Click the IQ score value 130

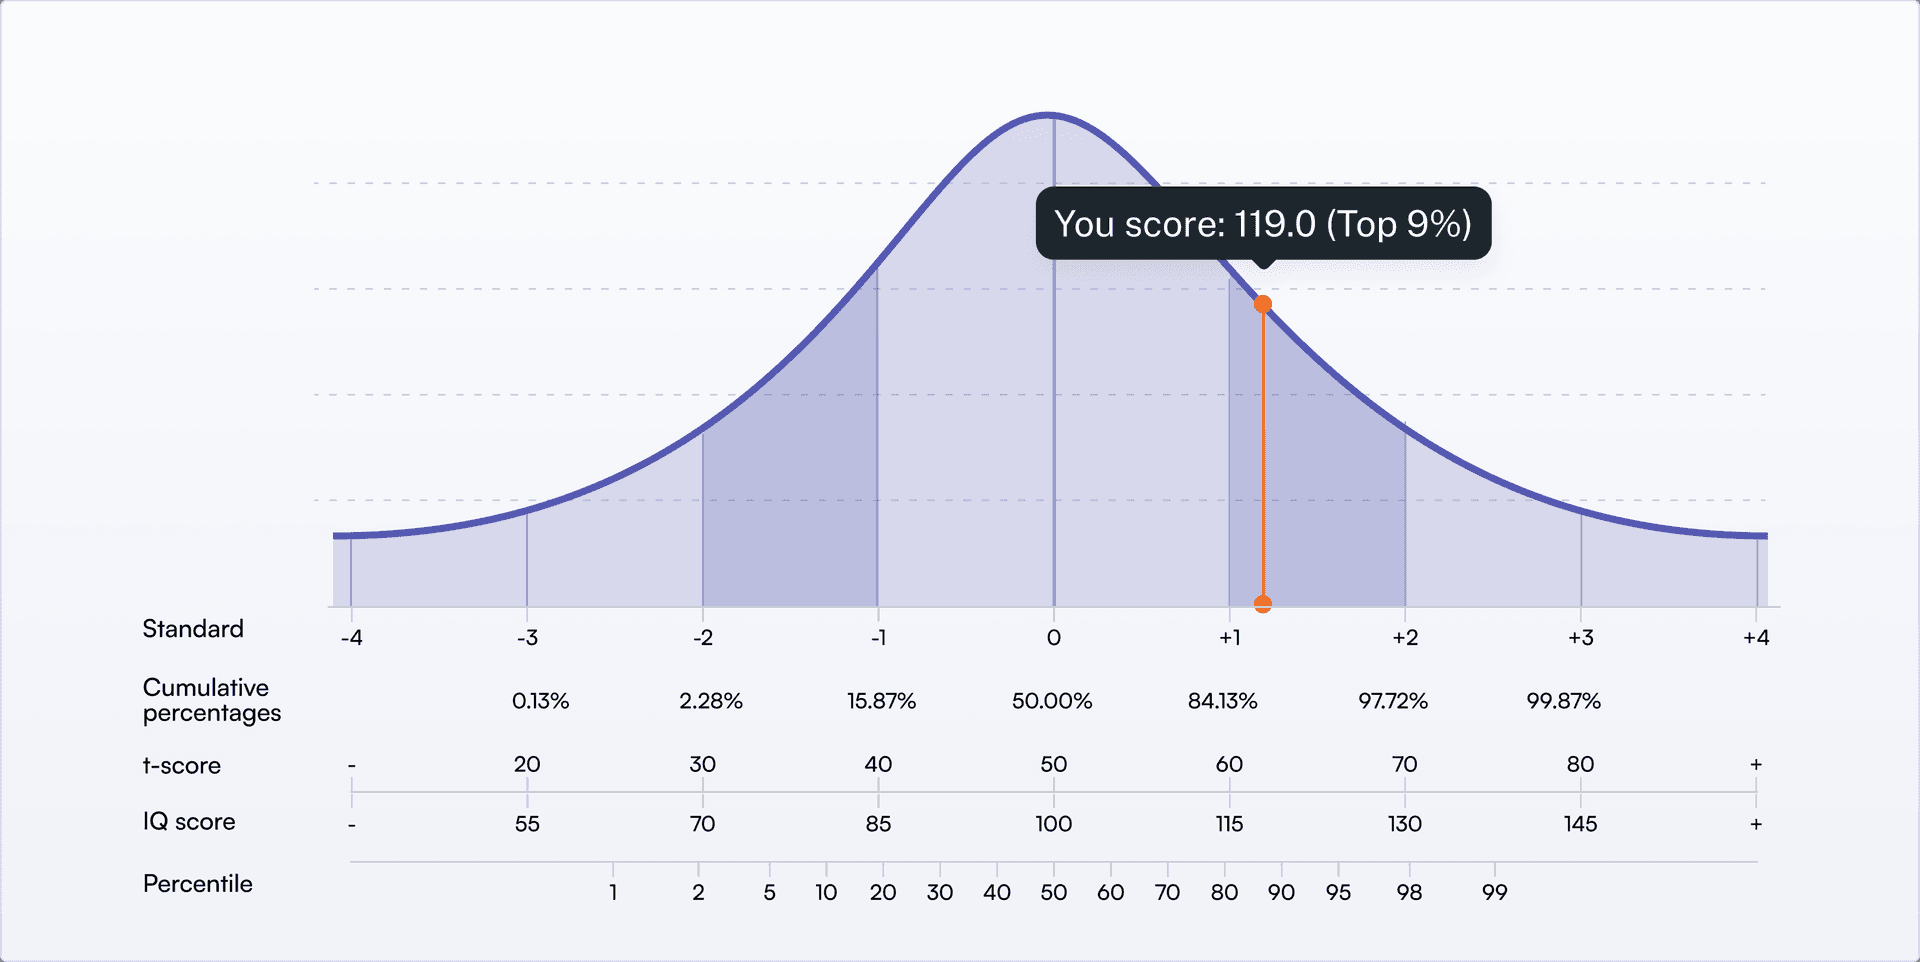click(1405, 824)
